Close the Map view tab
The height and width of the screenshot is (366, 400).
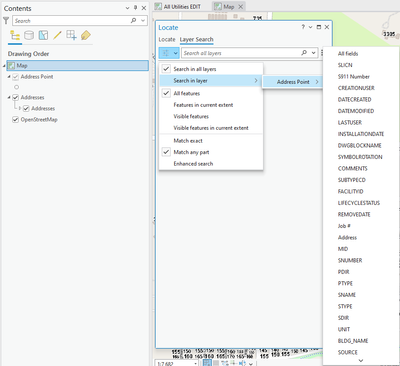tap(241, 7)
